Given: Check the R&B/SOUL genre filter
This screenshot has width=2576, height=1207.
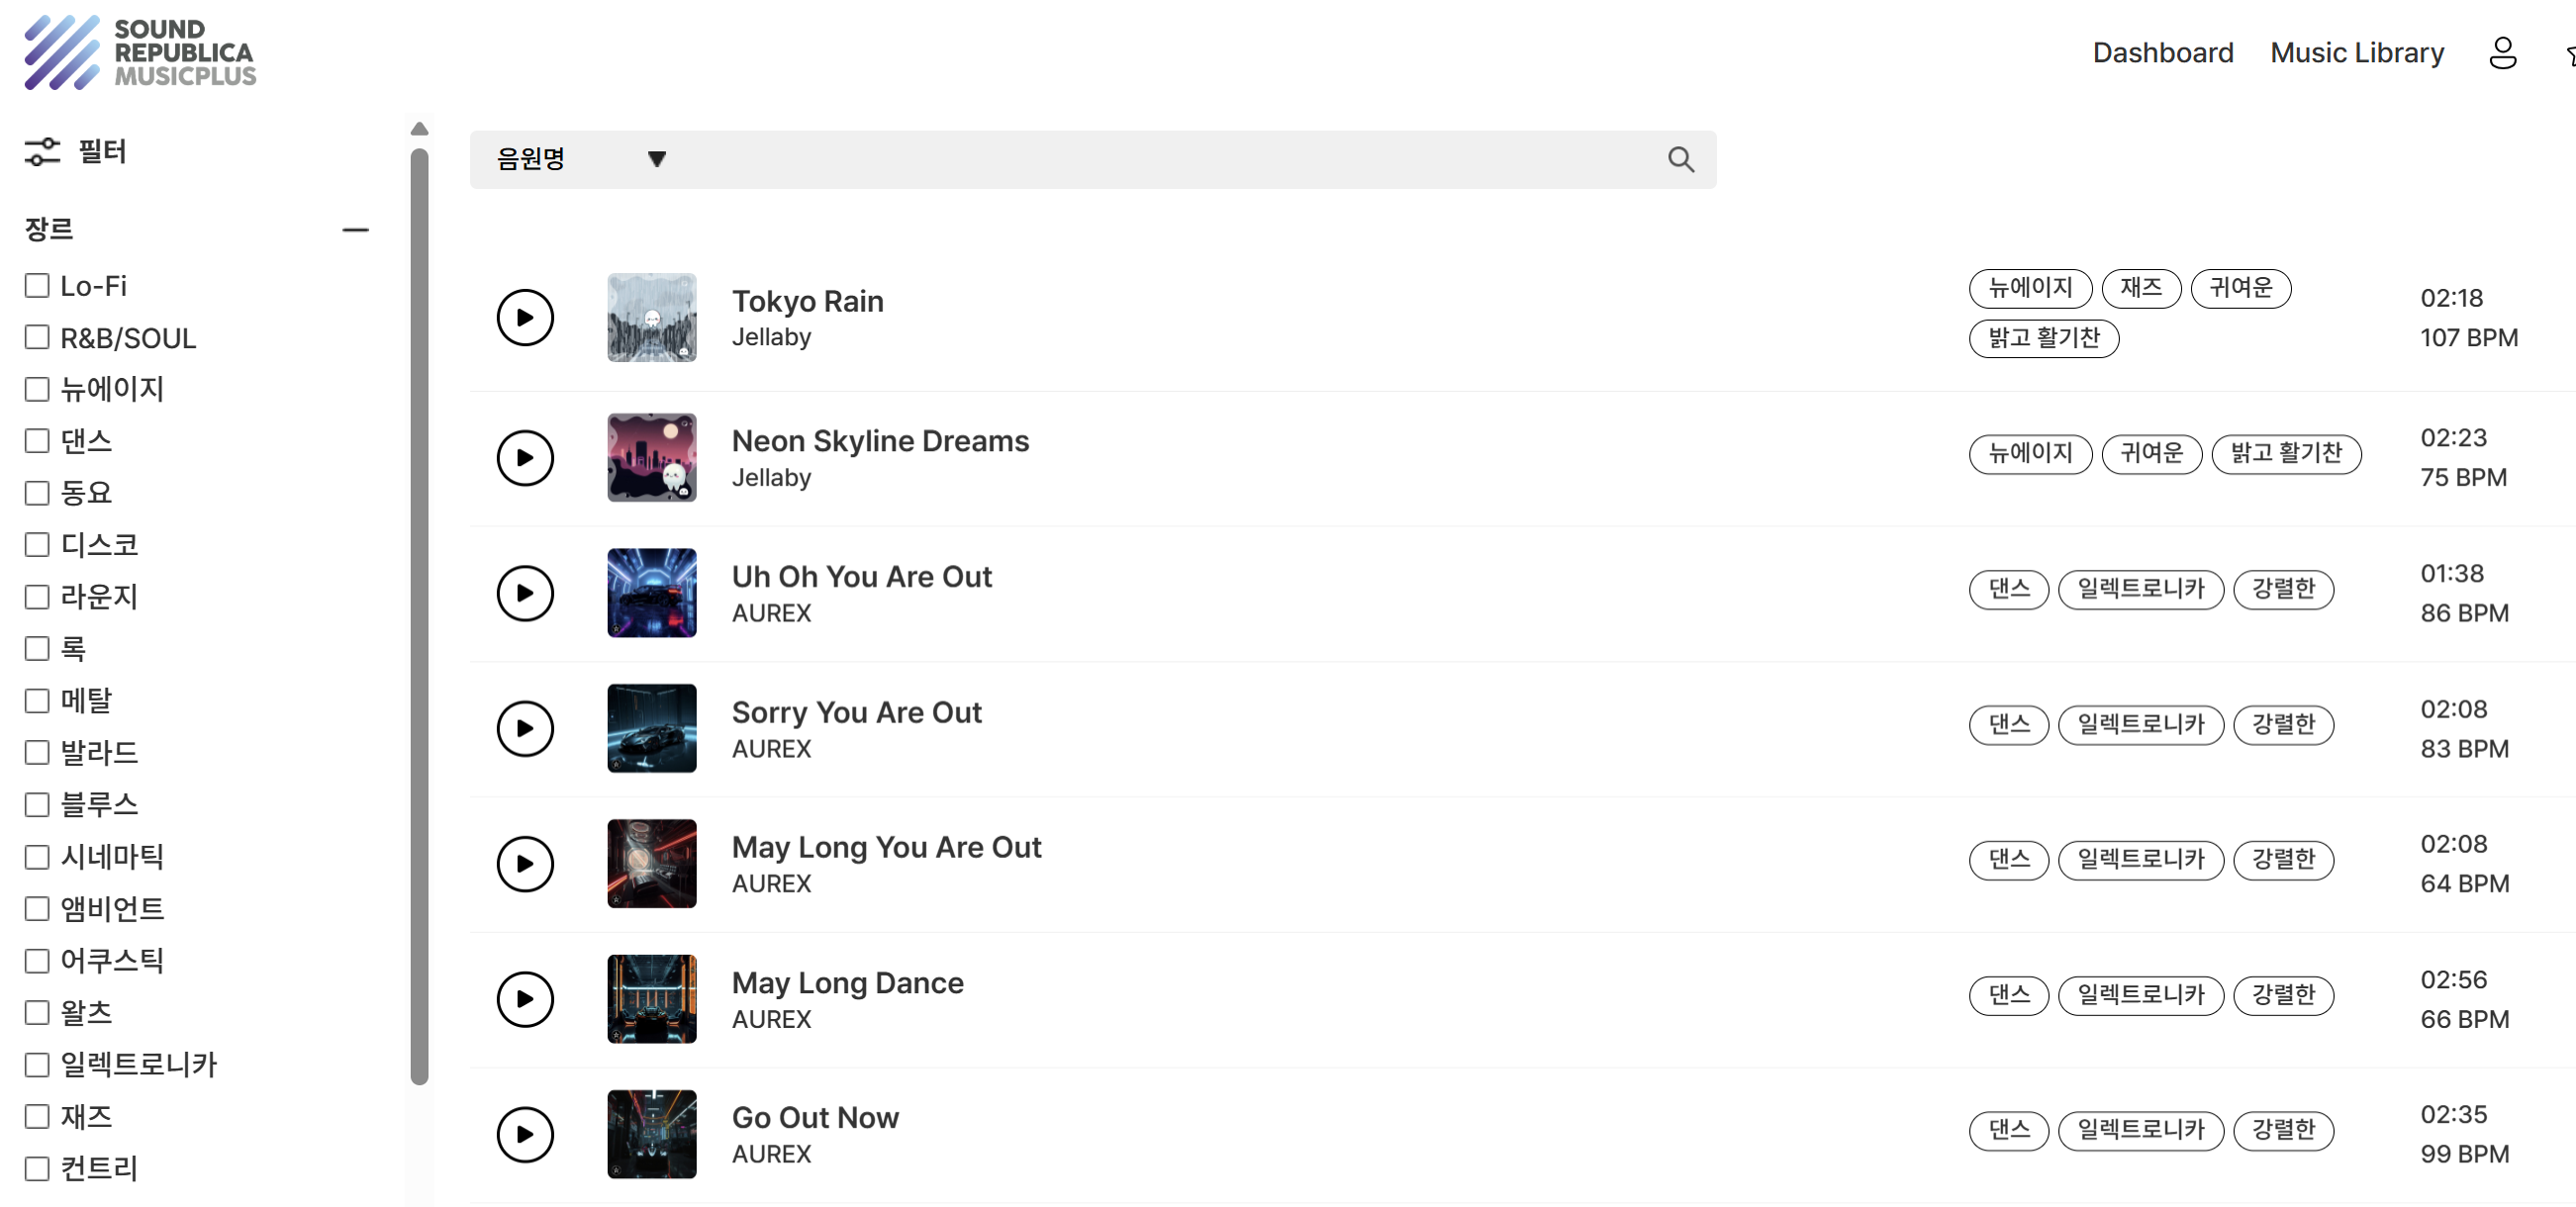Looking at the screenshot, I should pos(37,338).
